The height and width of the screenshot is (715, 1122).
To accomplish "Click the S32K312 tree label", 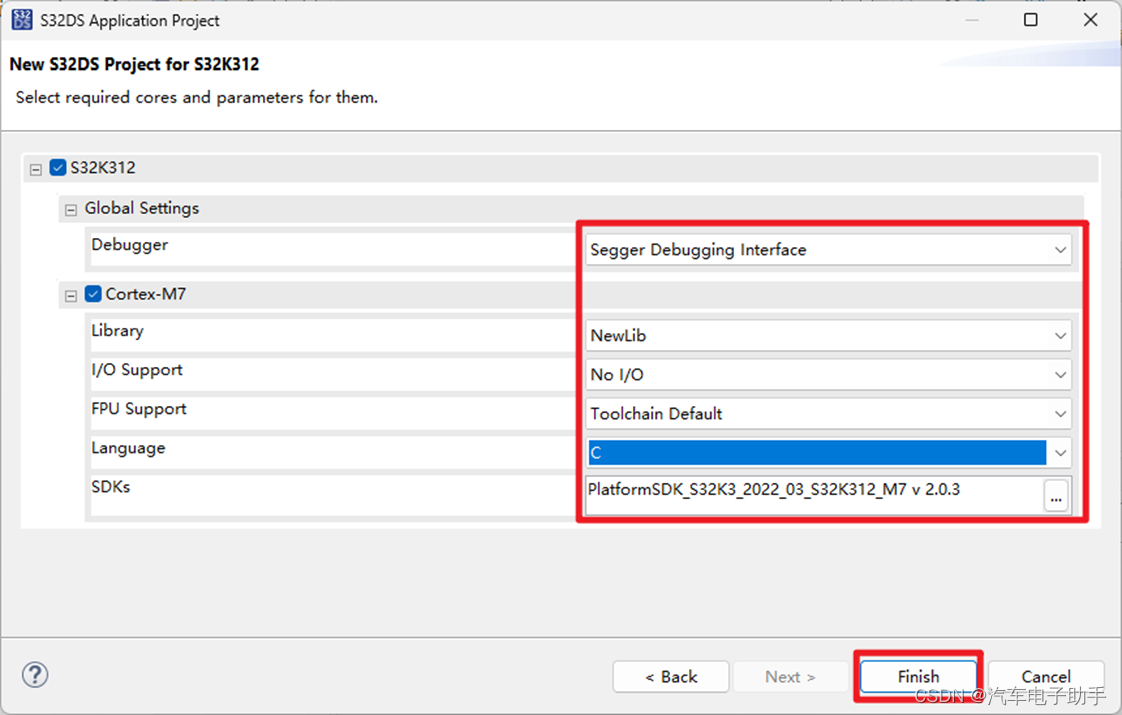I will (x=102, y=168).
